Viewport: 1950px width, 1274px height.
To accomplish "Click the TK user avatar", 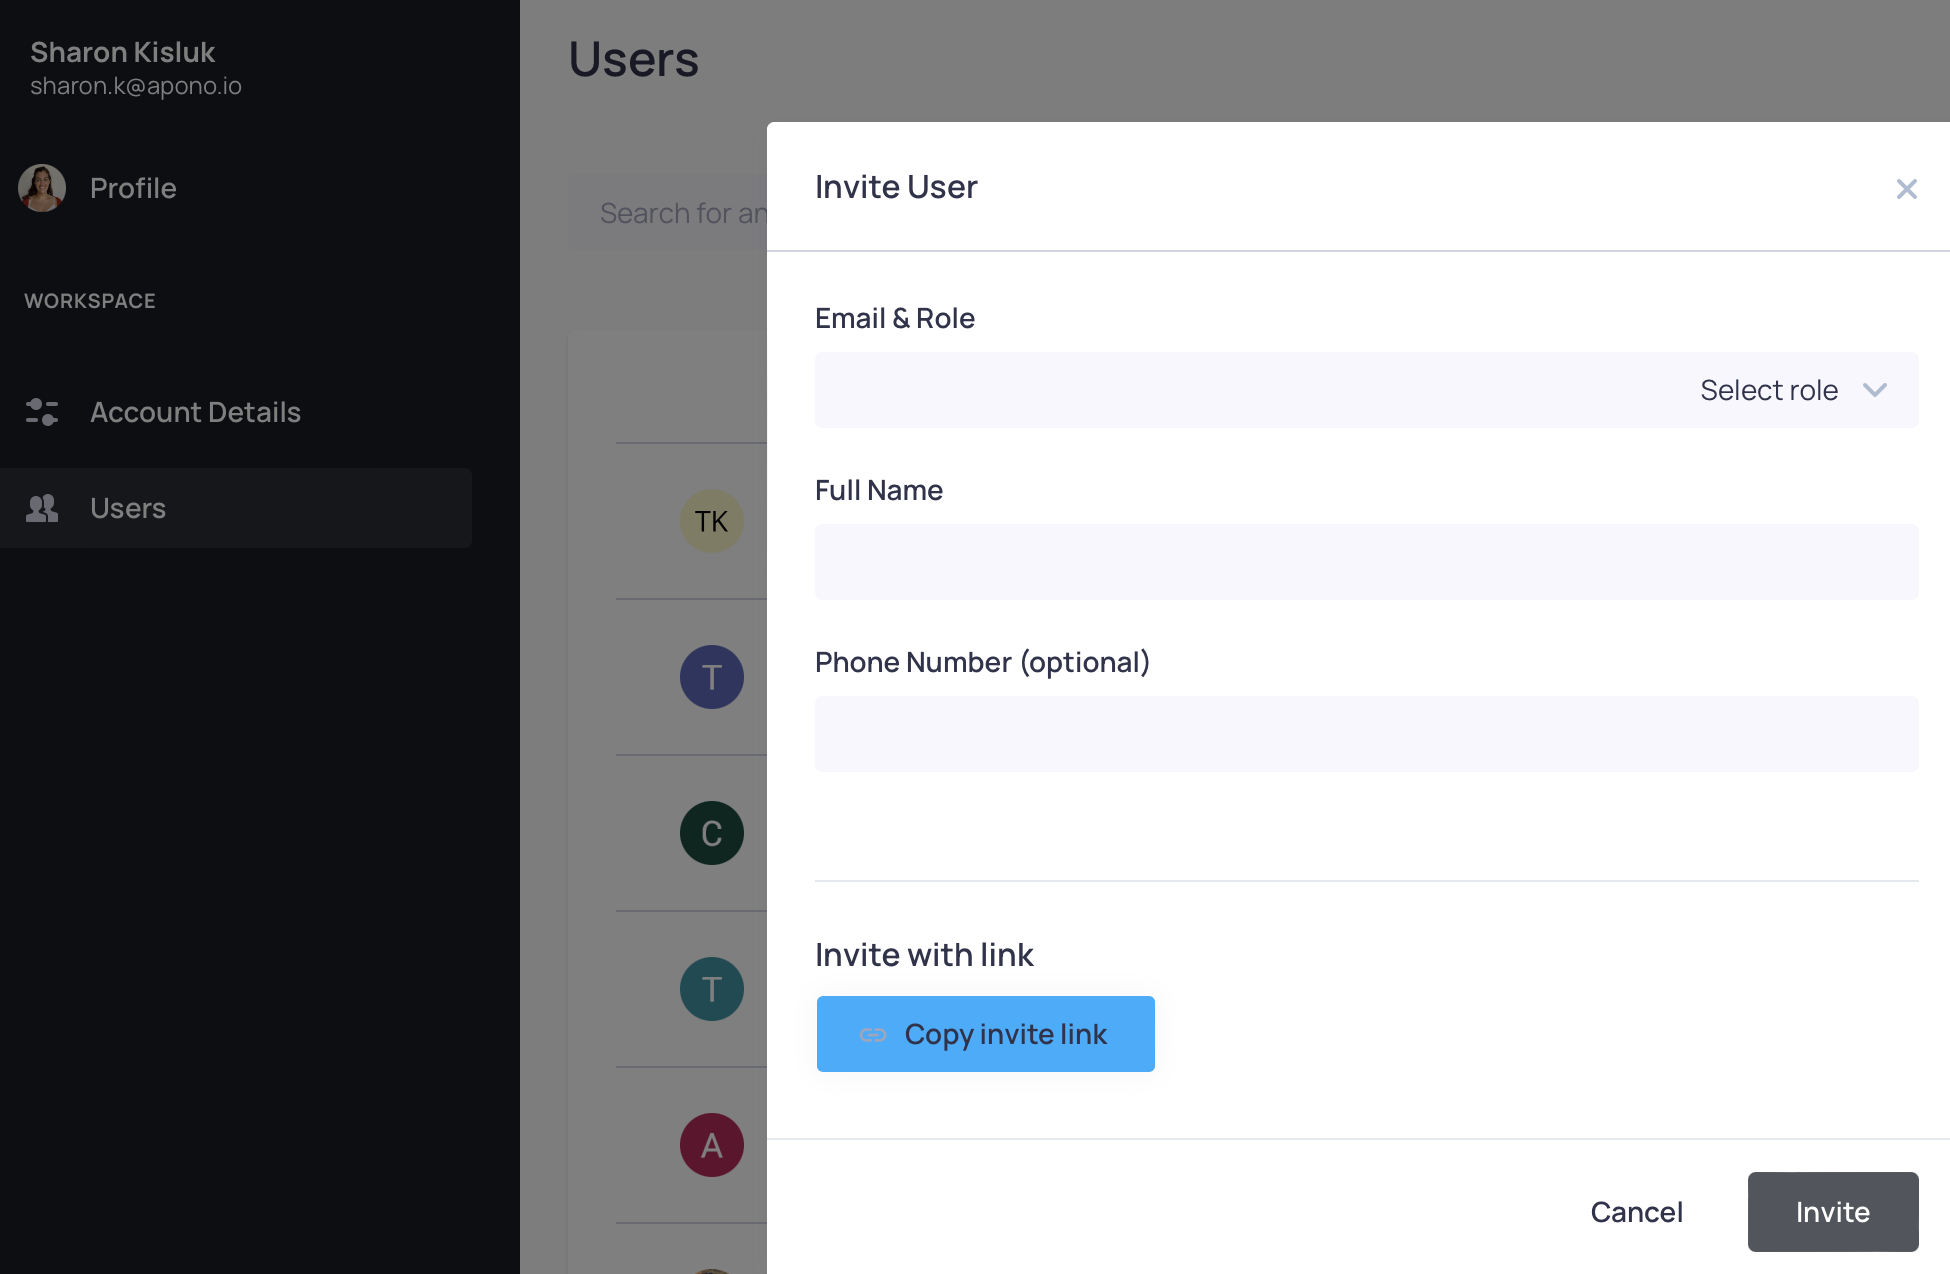I will [x=711, y=521].
